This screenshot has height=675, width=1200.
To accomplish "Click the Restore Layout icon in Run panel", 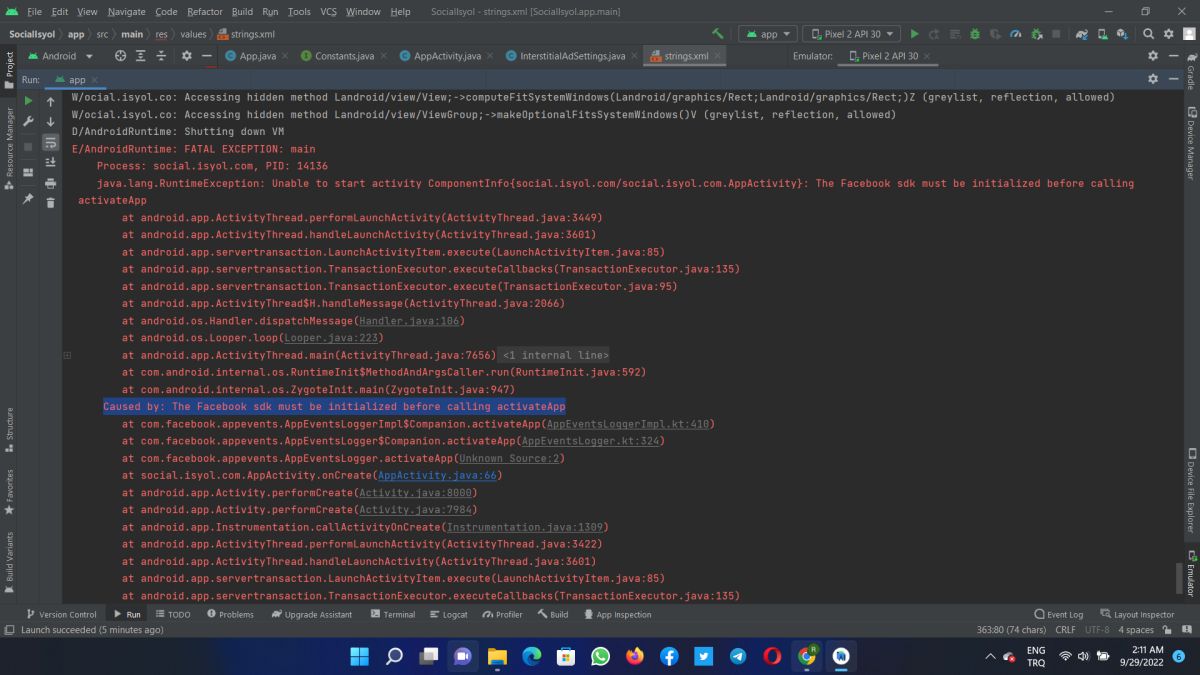I will [x=28, y=172].
